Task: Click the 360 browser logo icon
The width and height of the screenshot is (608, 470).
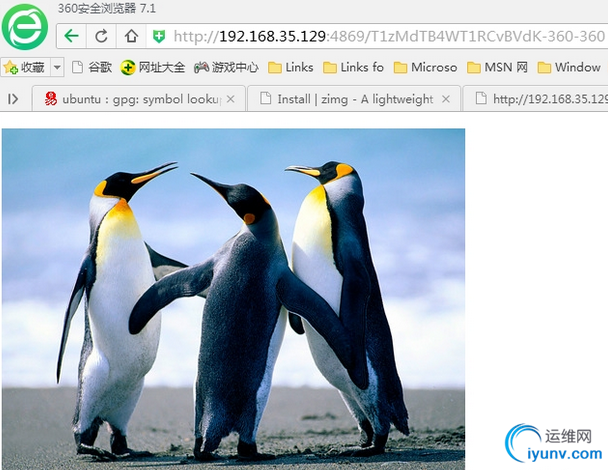Action: 25,27
